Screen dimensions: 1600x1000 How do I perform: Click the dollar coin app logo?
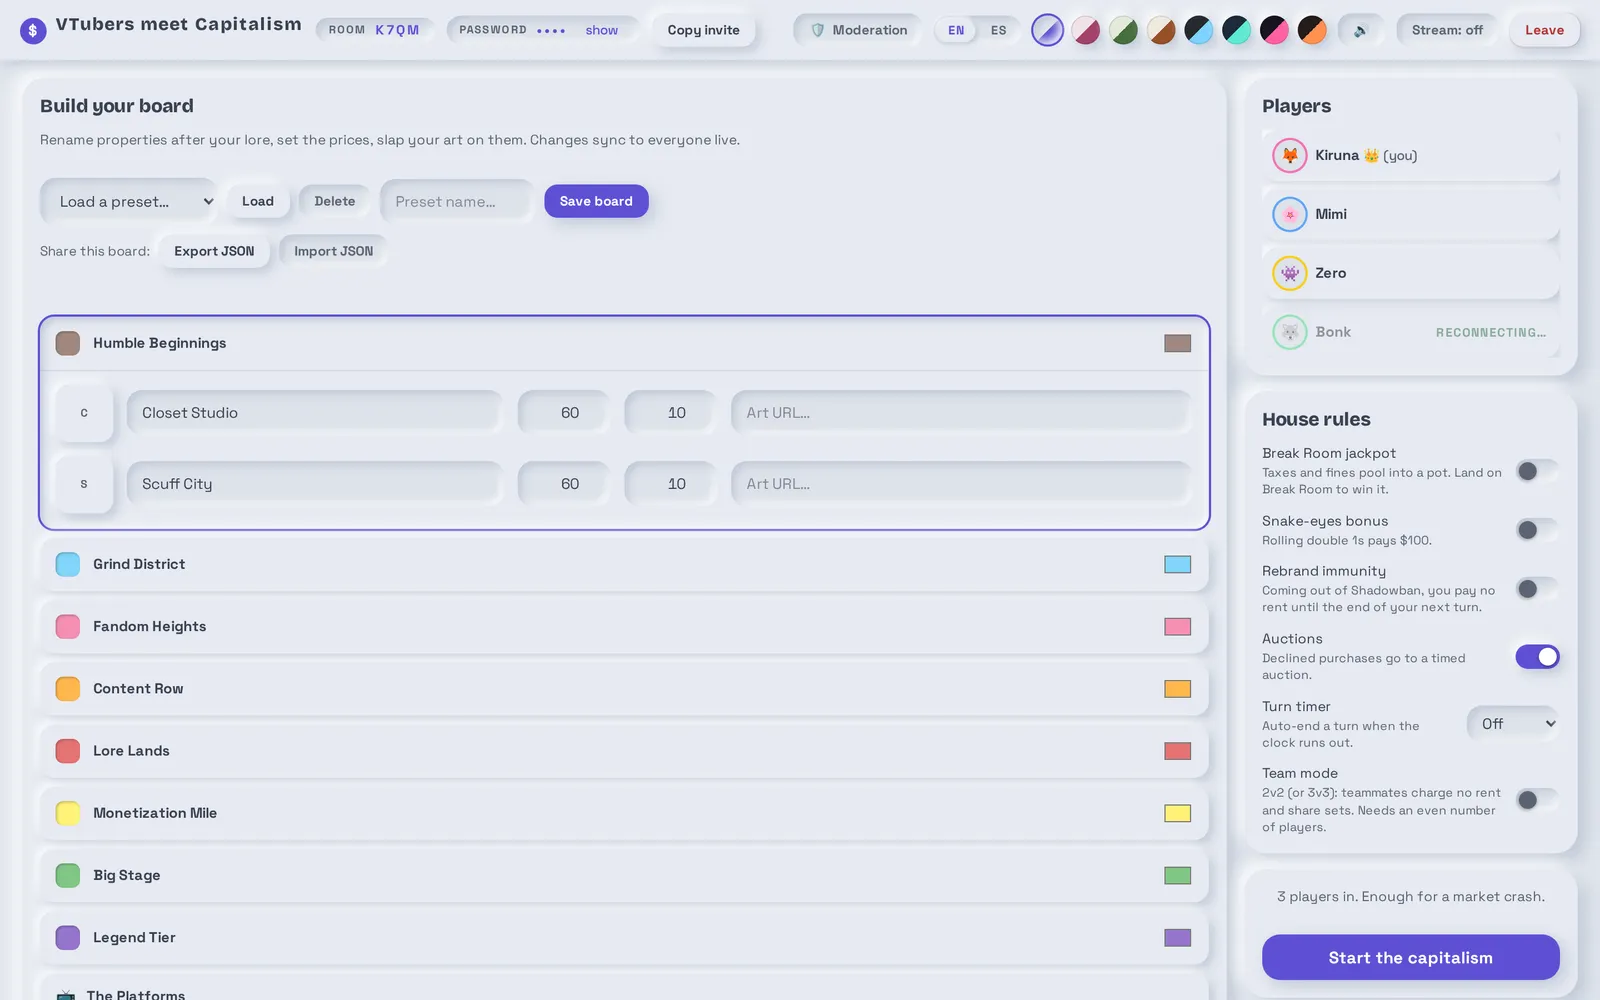pos(33,30)
